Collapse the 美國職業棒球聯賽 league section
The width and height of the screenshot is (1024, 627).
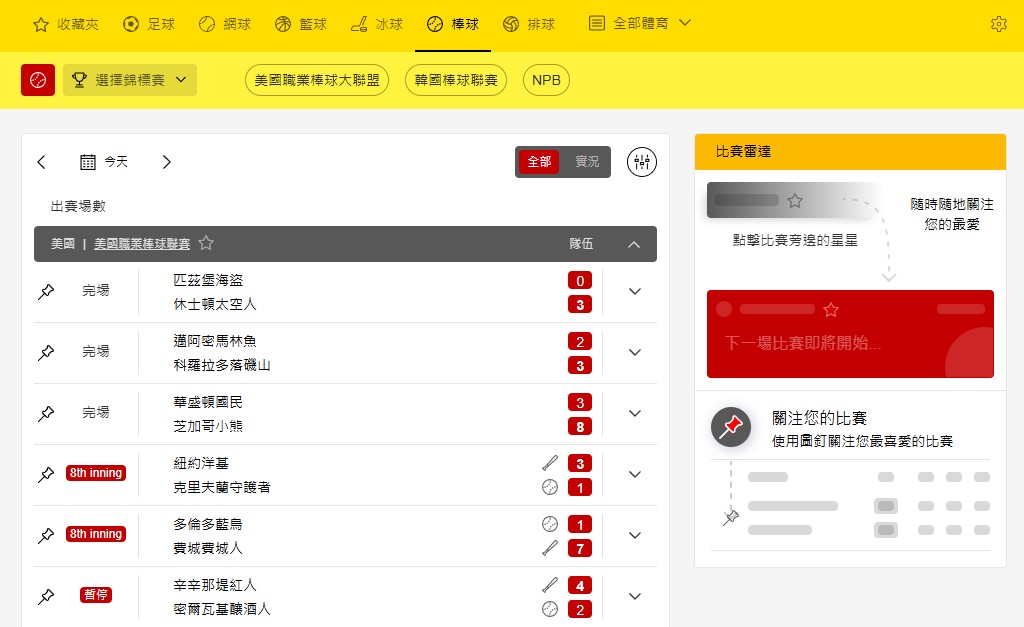[633, 244]
